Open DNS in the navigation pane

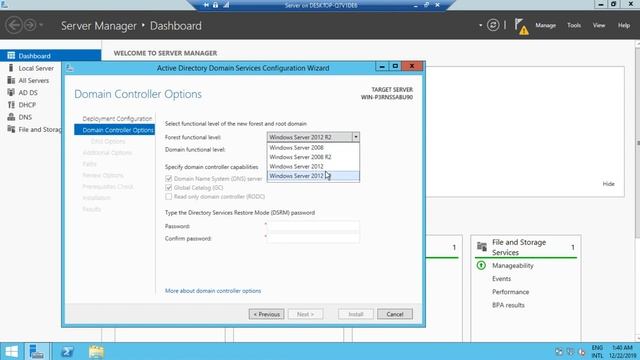[x=25, y=117]
